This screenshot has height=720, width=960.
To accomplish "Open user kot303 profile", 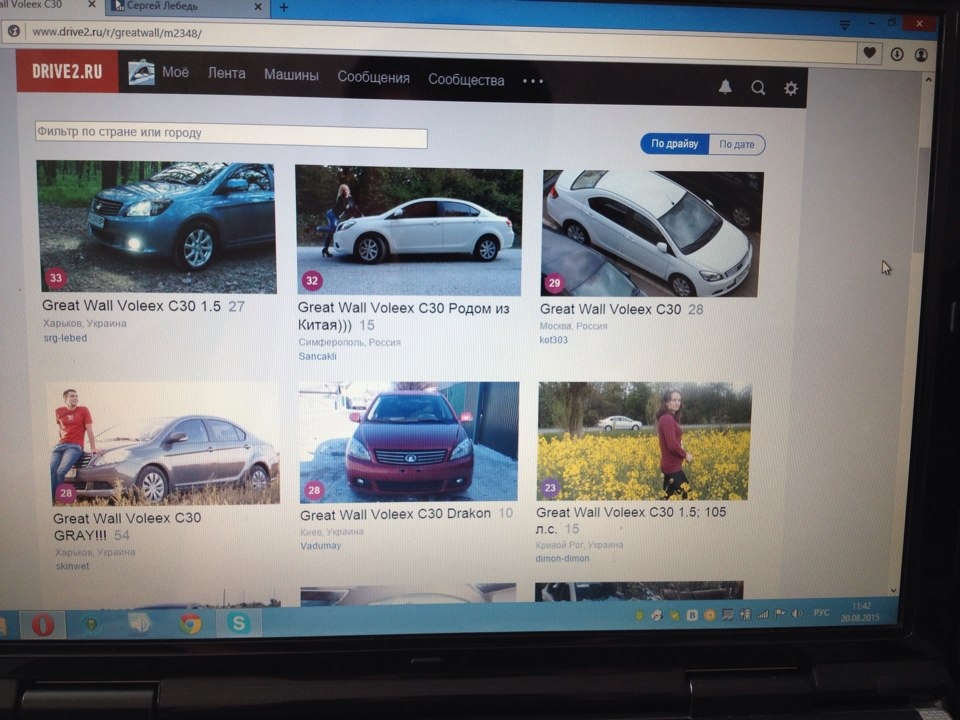I will tap(553, 340).
